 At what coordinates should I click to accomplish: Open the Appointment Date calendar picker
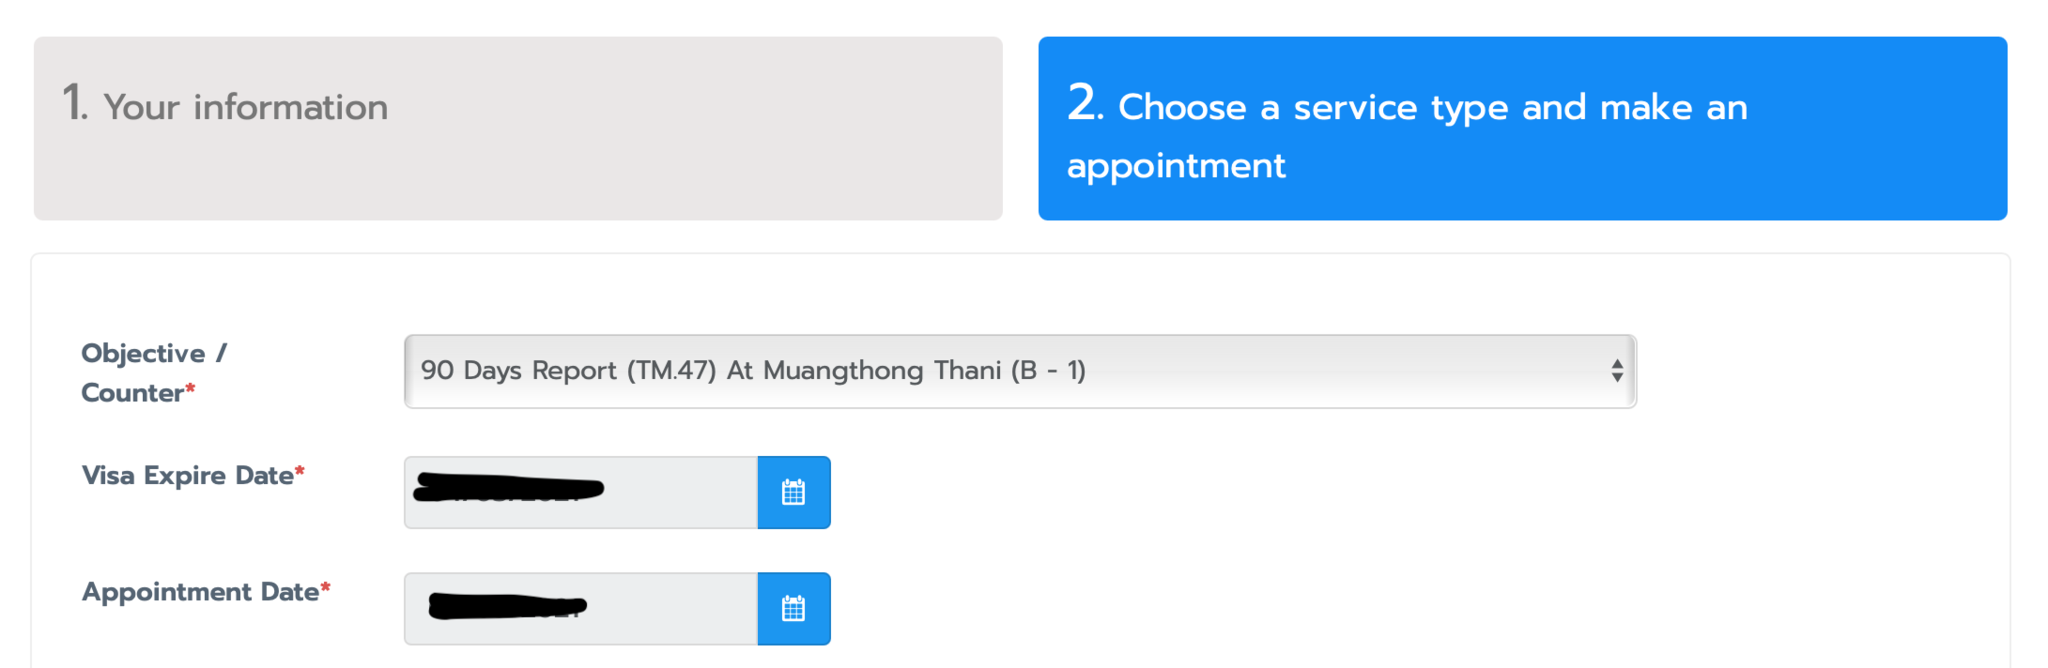coord(793,608)
